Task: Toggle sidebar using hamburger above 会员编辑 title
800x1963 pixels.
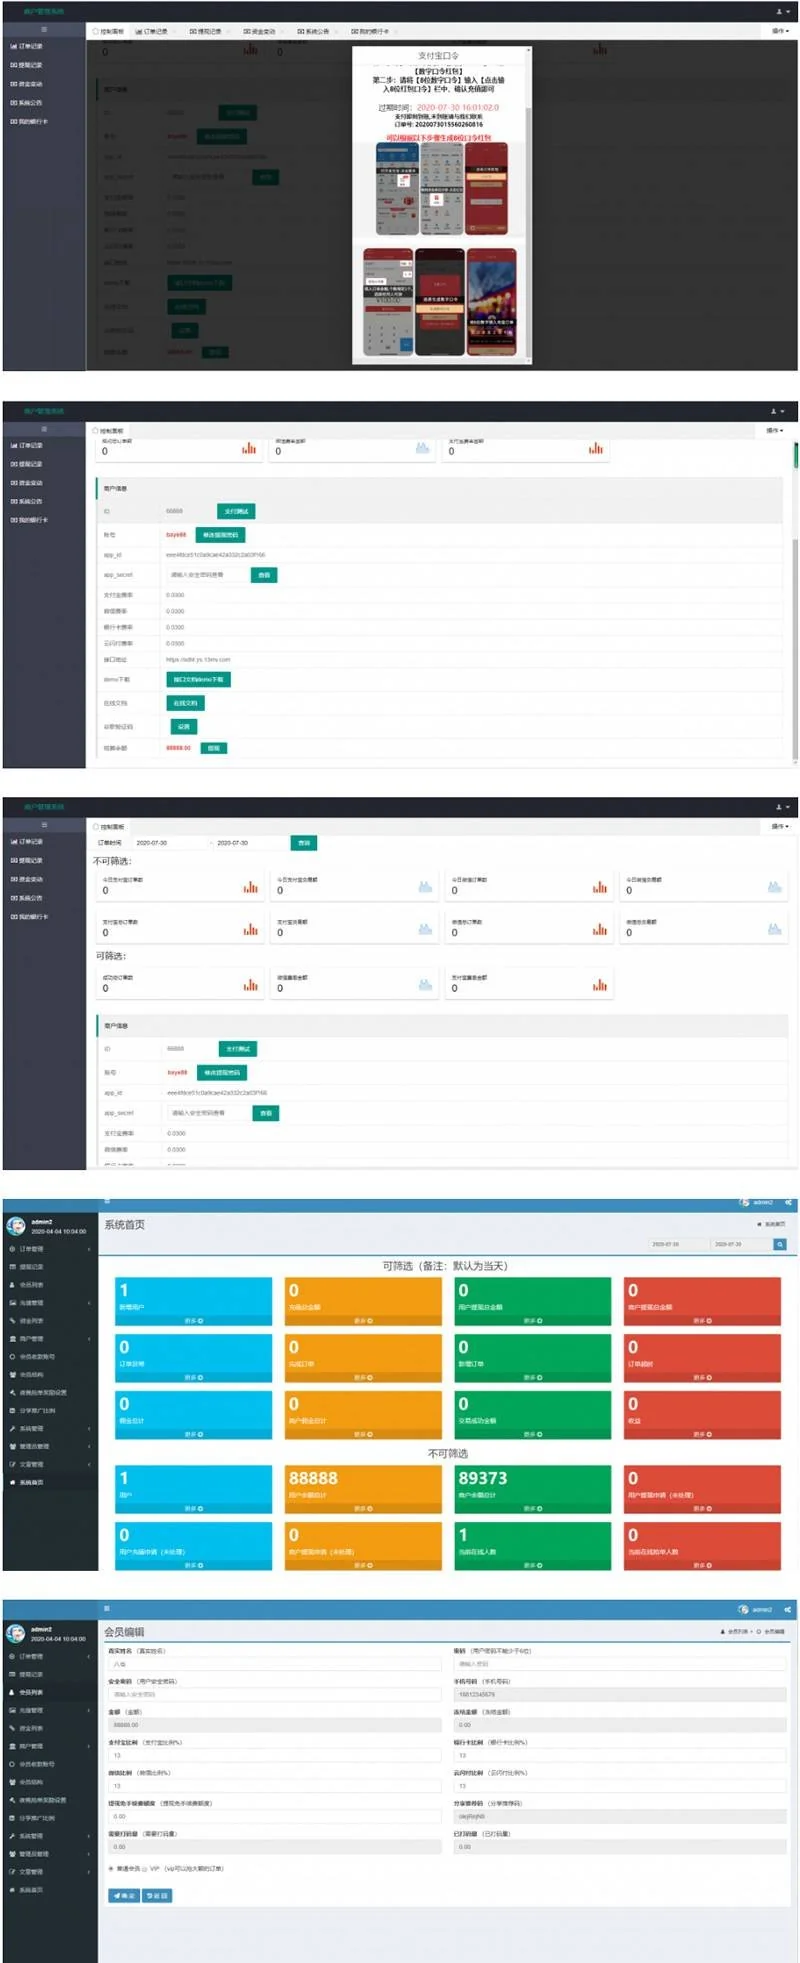Action: pos(107,1608)
